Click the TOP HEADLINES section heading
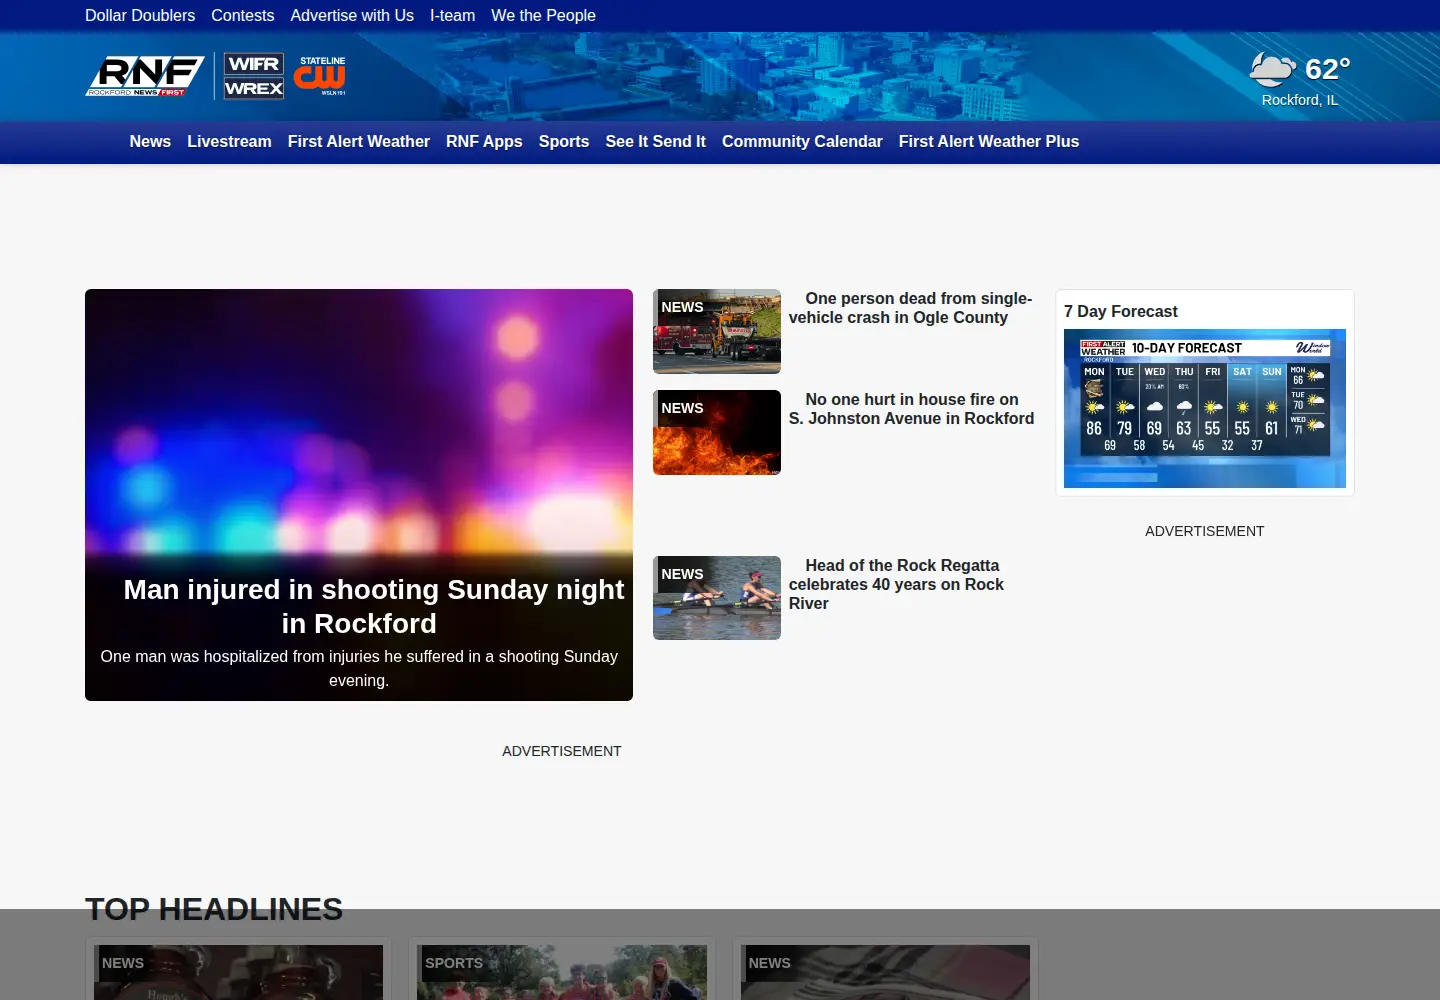Viewport: 1440px width, 1000px height. 214,909
